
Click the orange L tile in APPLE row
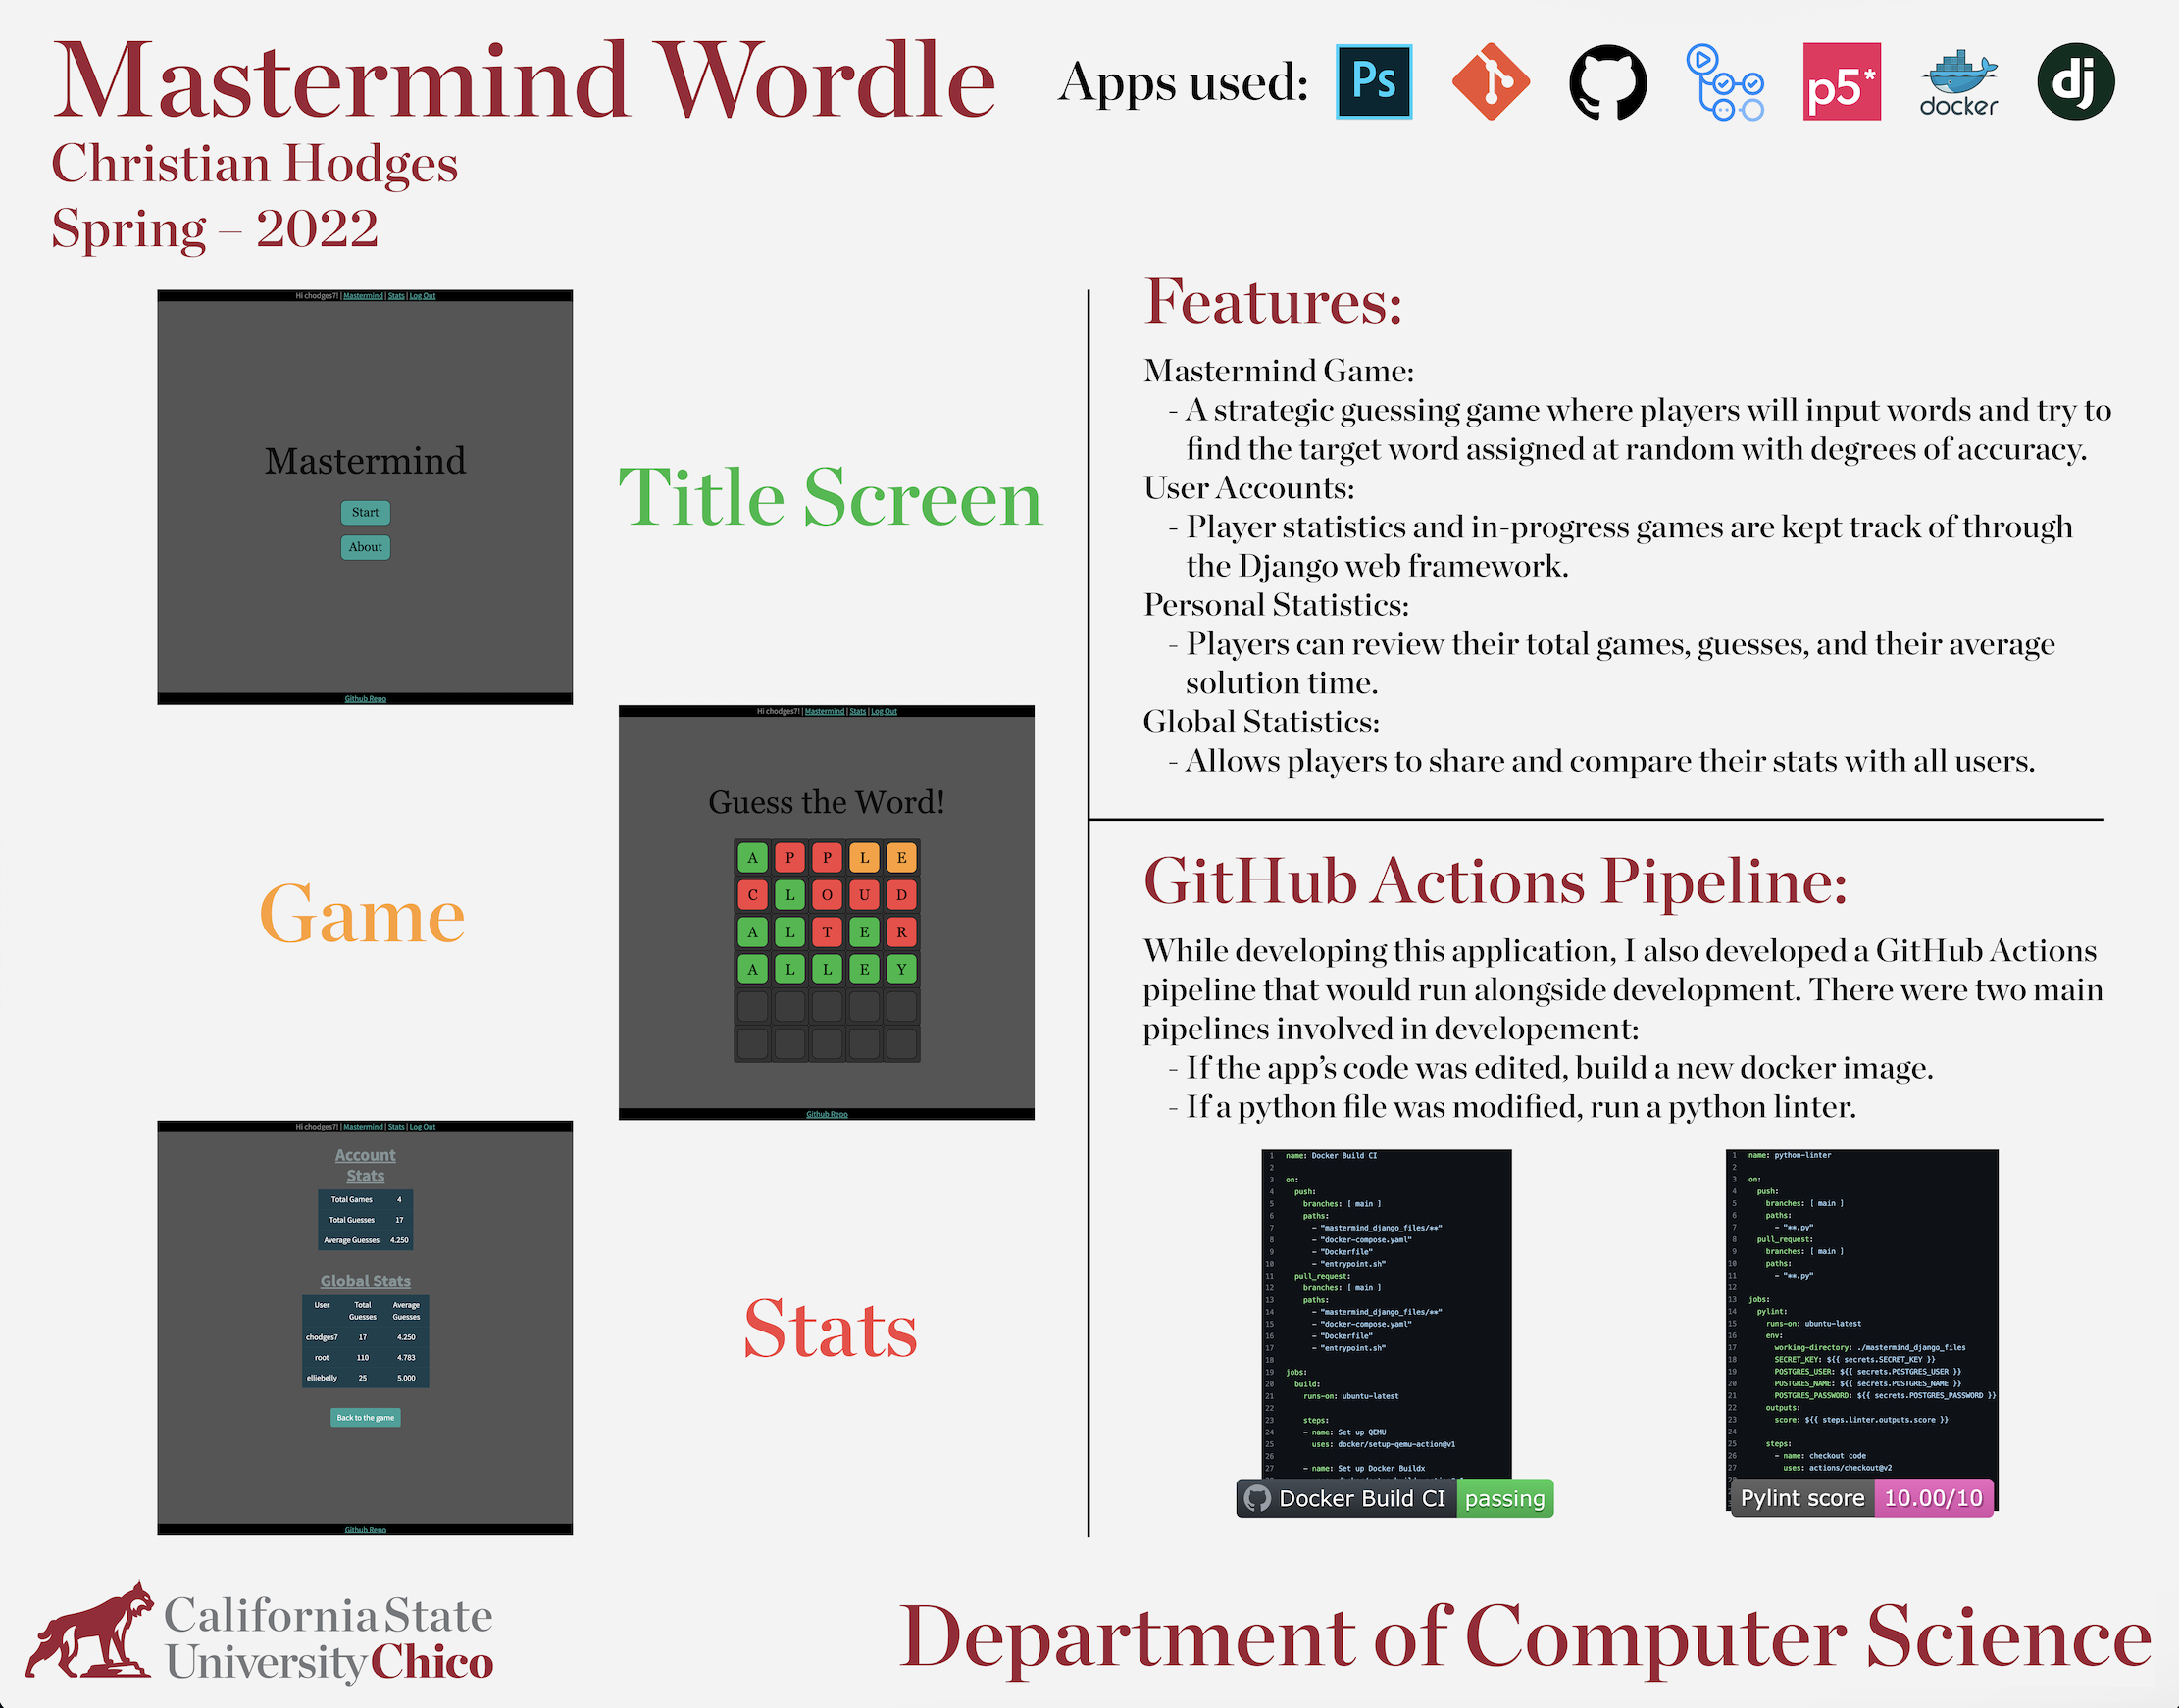point(864,858)
